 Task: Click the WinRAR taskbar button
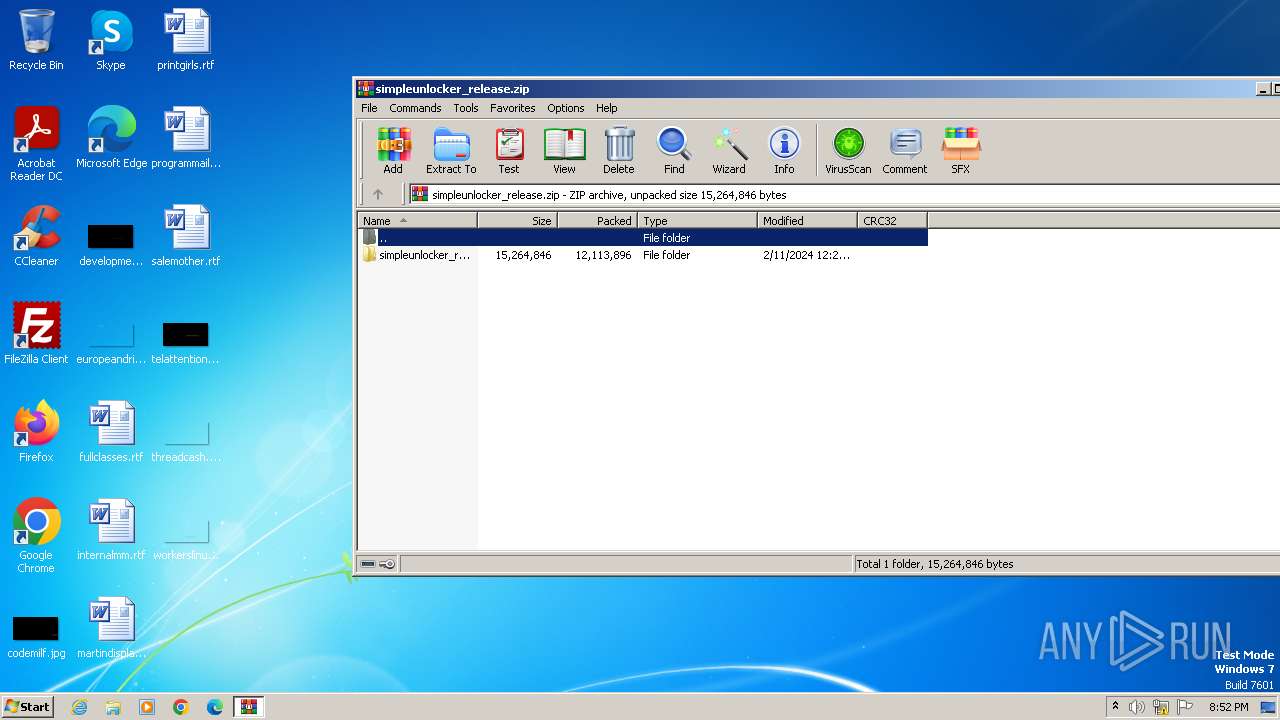click(x=249, y=707)
